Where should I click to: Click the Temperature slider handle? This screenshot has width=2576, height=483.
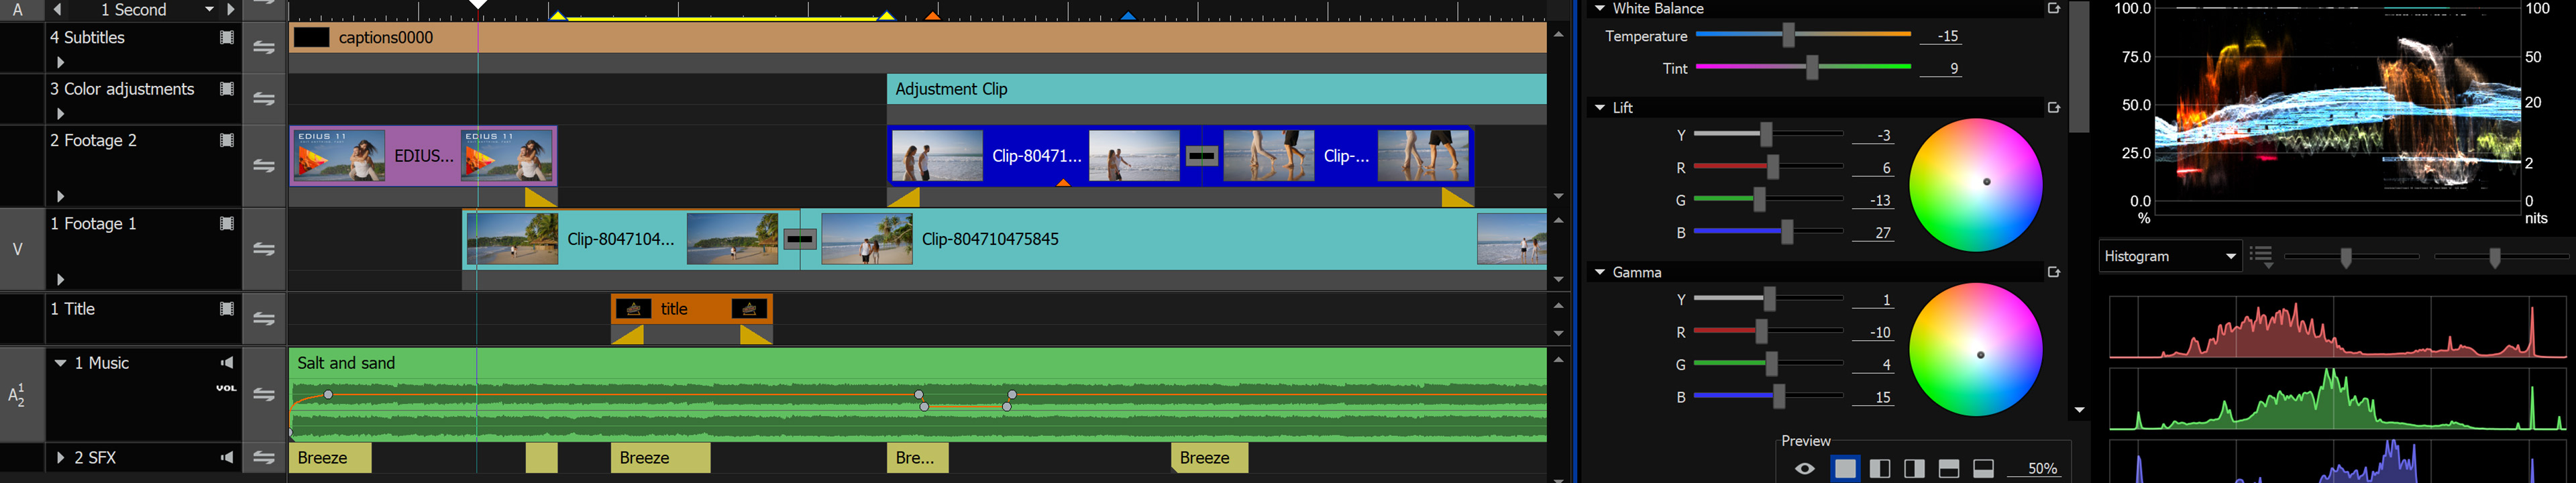tap(1788, 36)
